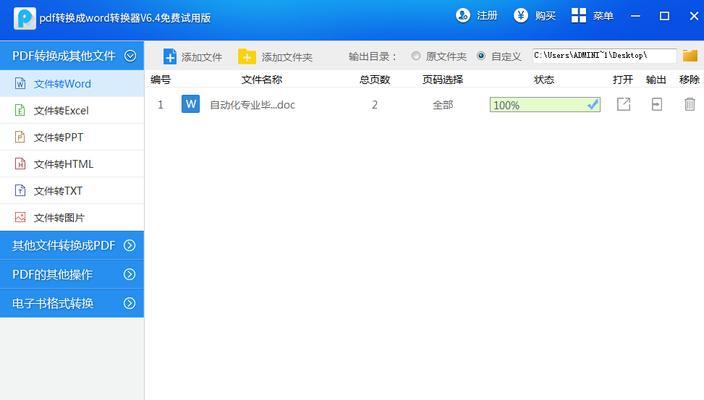Image resolution: width=704 pixels, height=400 pixels.
Task: Click the 文件转图片 sidebar icon
Action: click(20, 217)
